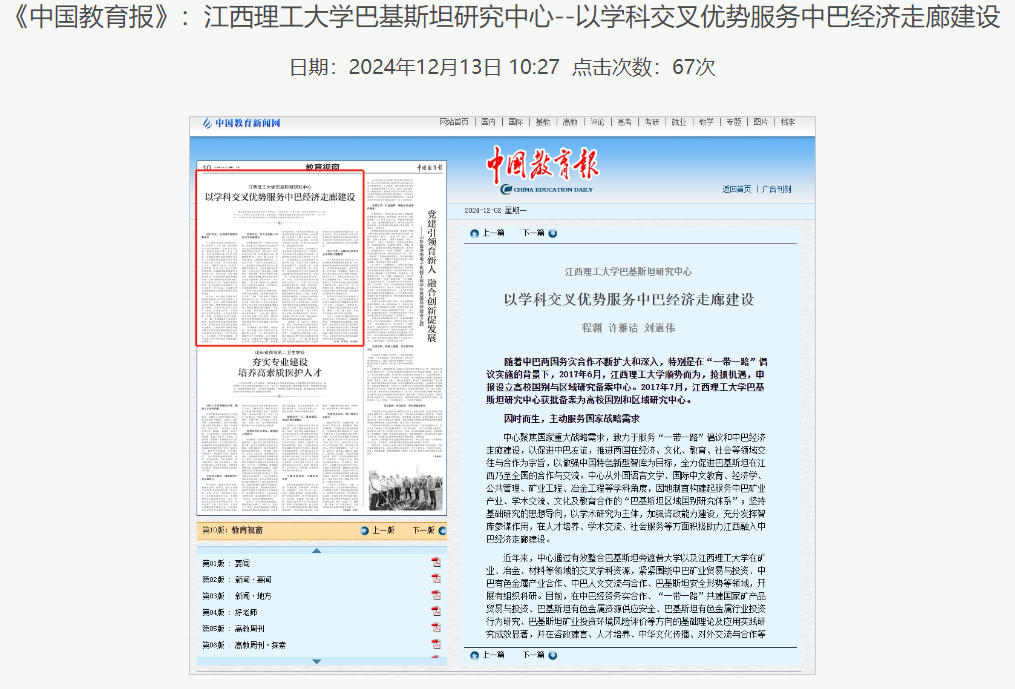The image size is (1015, 689).
Task: Click the 上一篇 arrow icon above the article
Action: (474, 233)
